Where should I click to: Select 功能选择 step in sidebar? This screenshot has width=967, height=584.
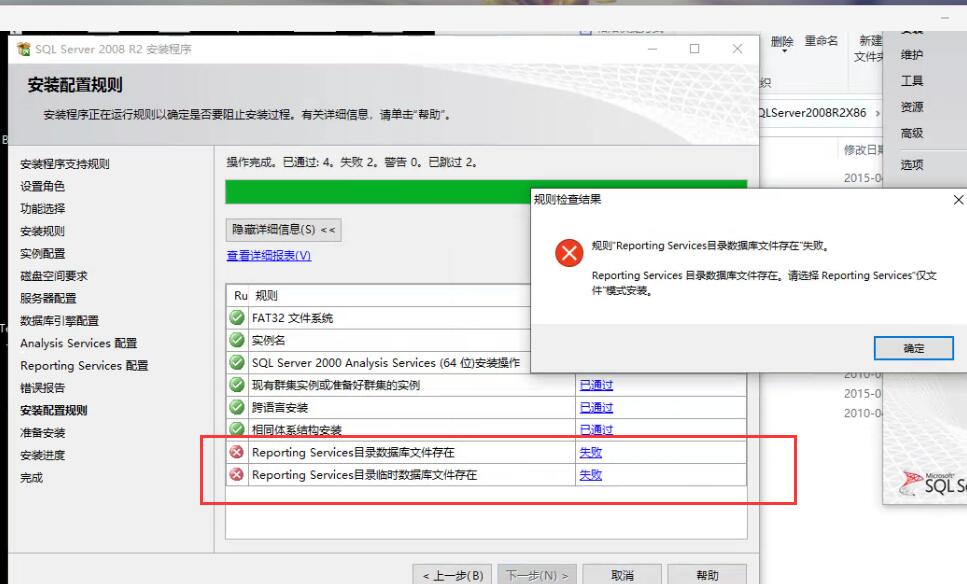pos(43,208)
